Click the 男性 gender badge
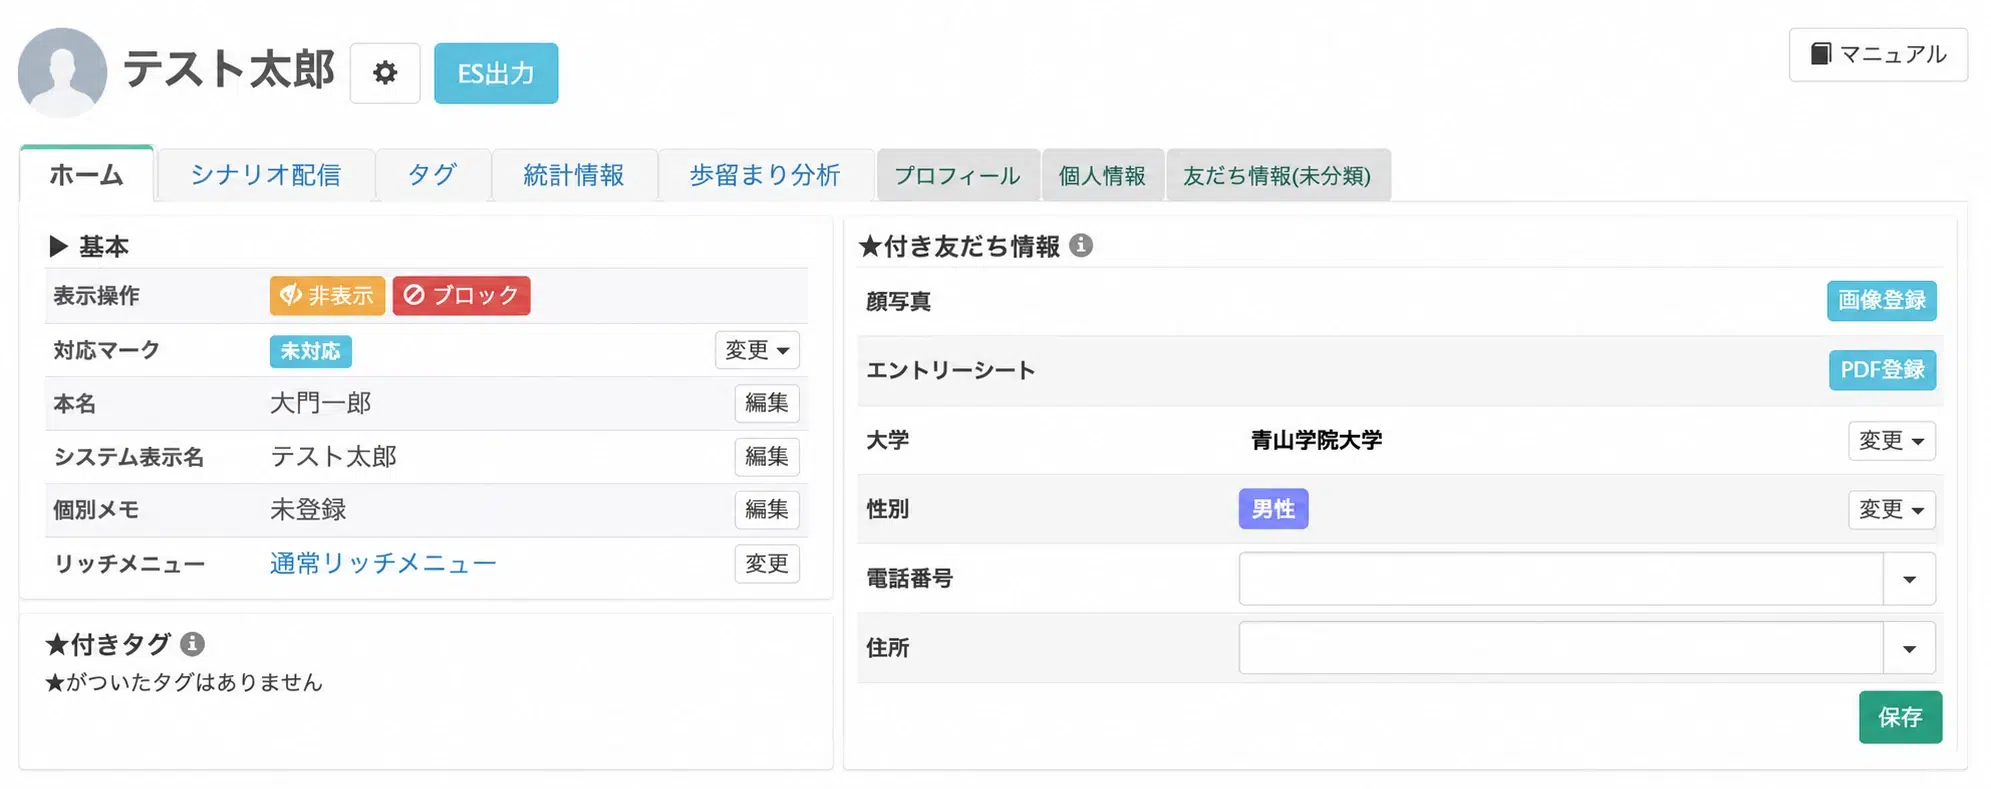 coord(1273,509)
